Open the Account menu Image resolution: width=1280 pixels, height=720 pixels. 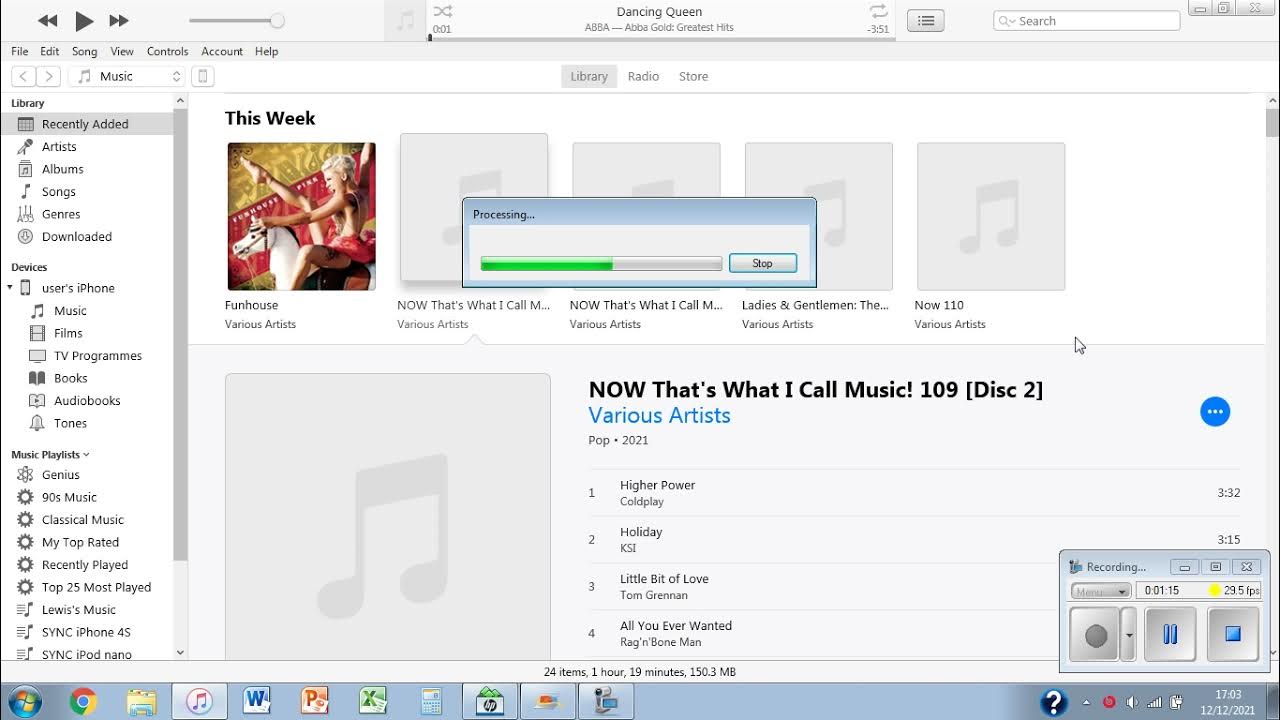coord(222,51)
